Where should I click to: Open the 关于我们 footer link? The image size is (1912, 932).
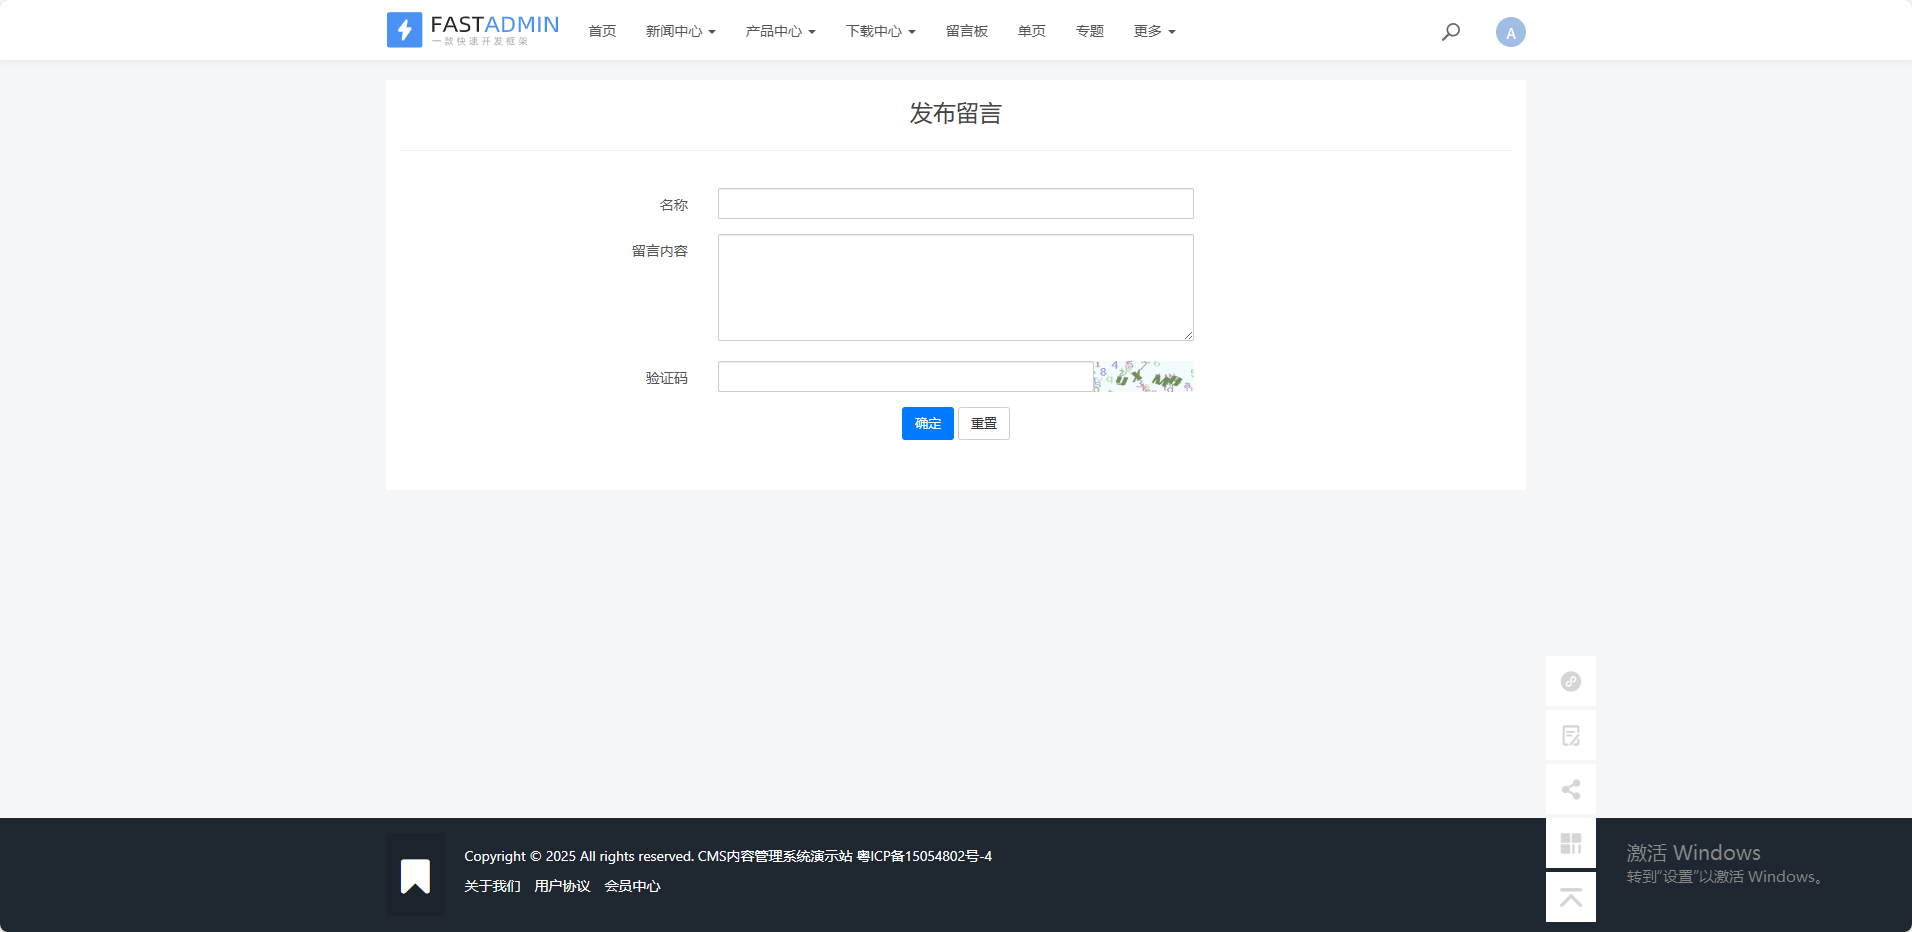click(x=492, y=886)
